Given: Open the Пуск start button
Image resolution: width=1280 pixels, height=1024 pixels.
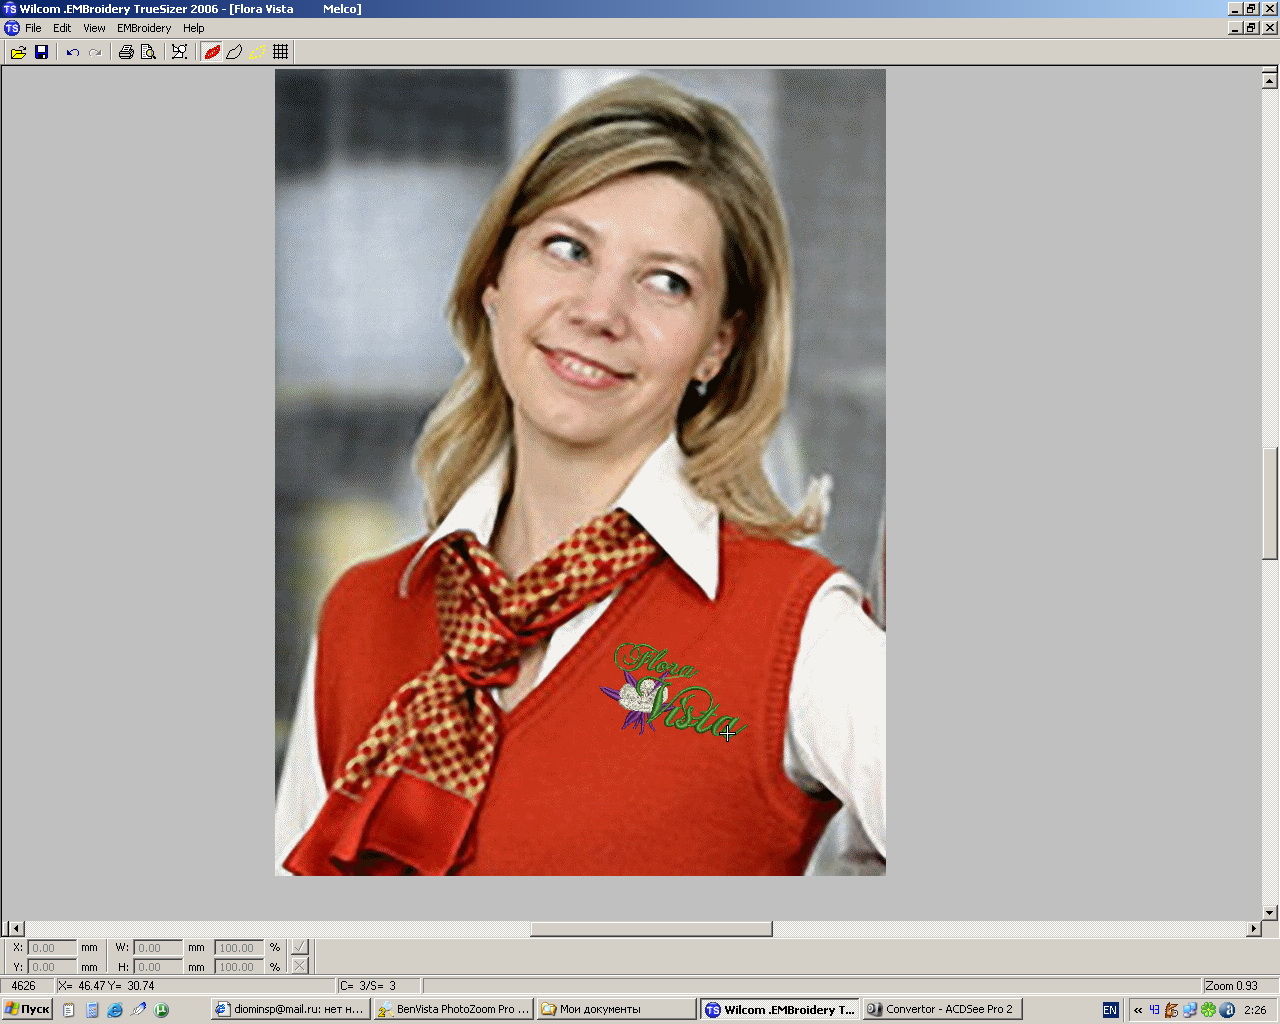Looking at the screenshot, I should pyautogui.click(x=27, y=1009).
